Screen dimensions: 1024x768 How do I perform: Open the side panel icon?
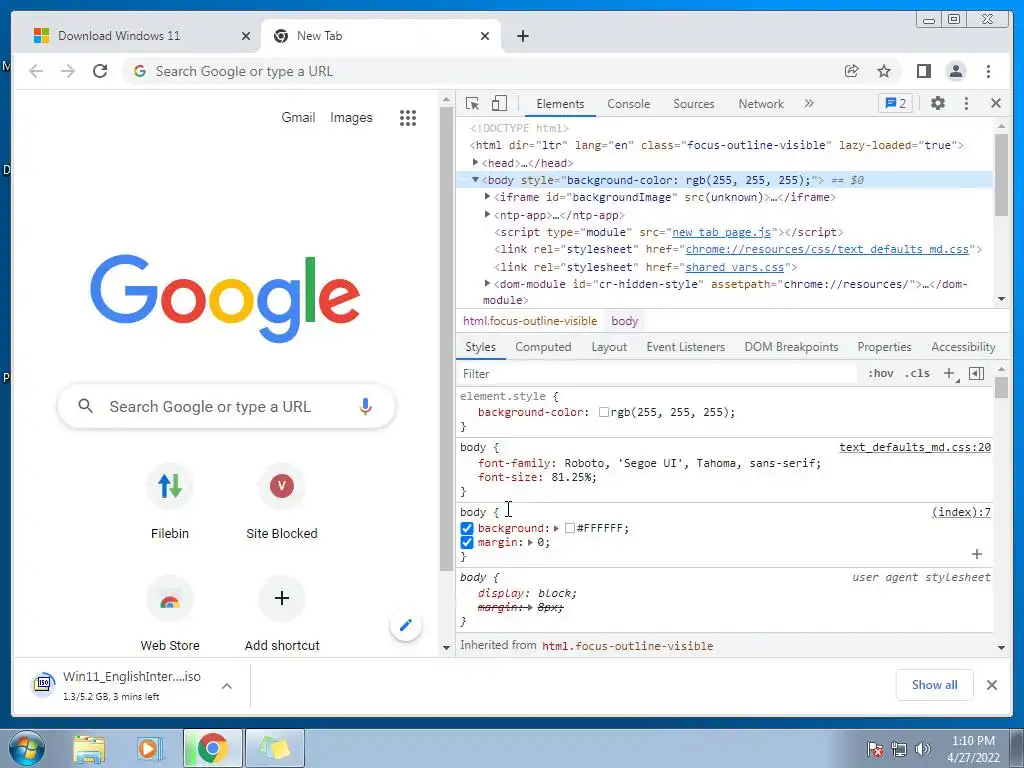923,71
